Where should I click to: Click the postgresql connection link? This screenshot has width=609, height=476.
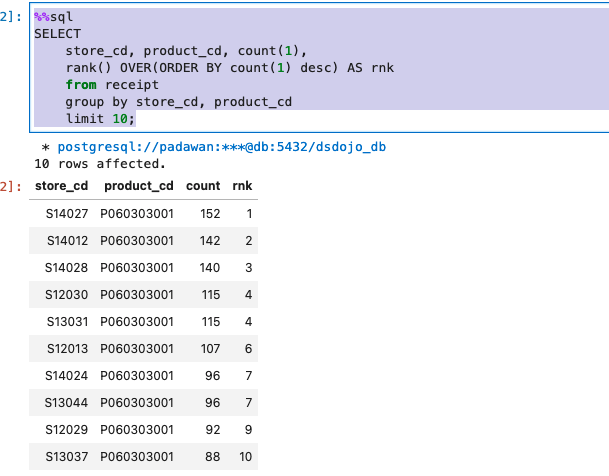tap(222, 147)
